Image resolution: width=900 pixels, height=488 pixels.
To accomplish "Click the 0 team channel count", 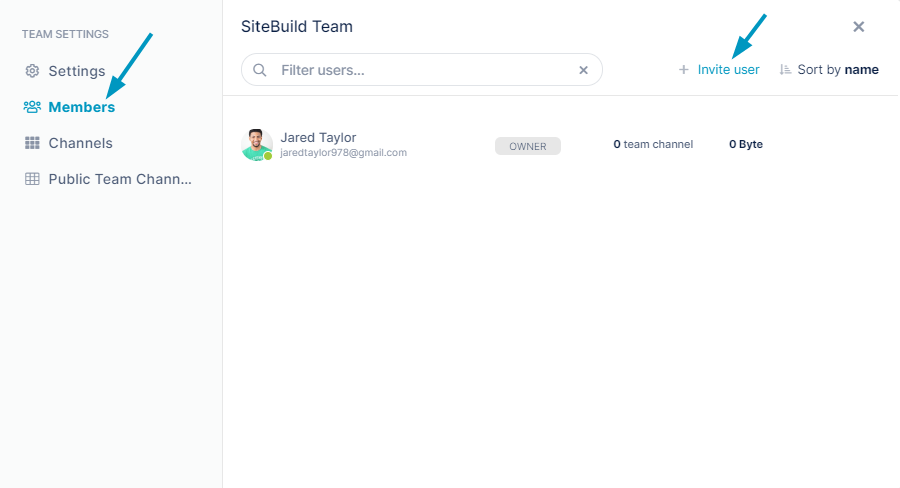I will pyautogui.click(x=653, y=144).
